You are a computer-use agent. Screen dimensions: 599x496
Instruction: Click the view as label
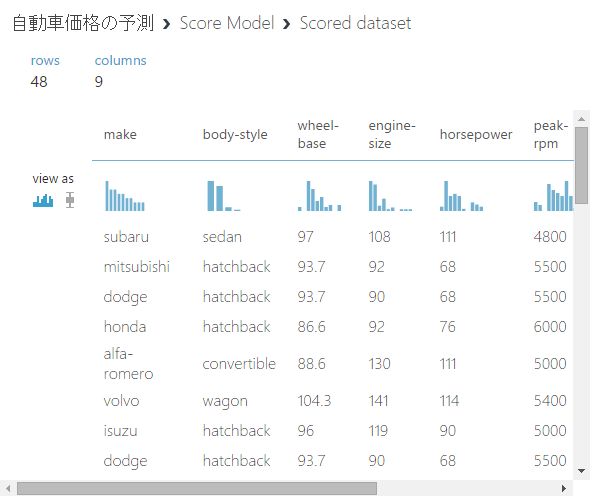(x=53, y=178)
